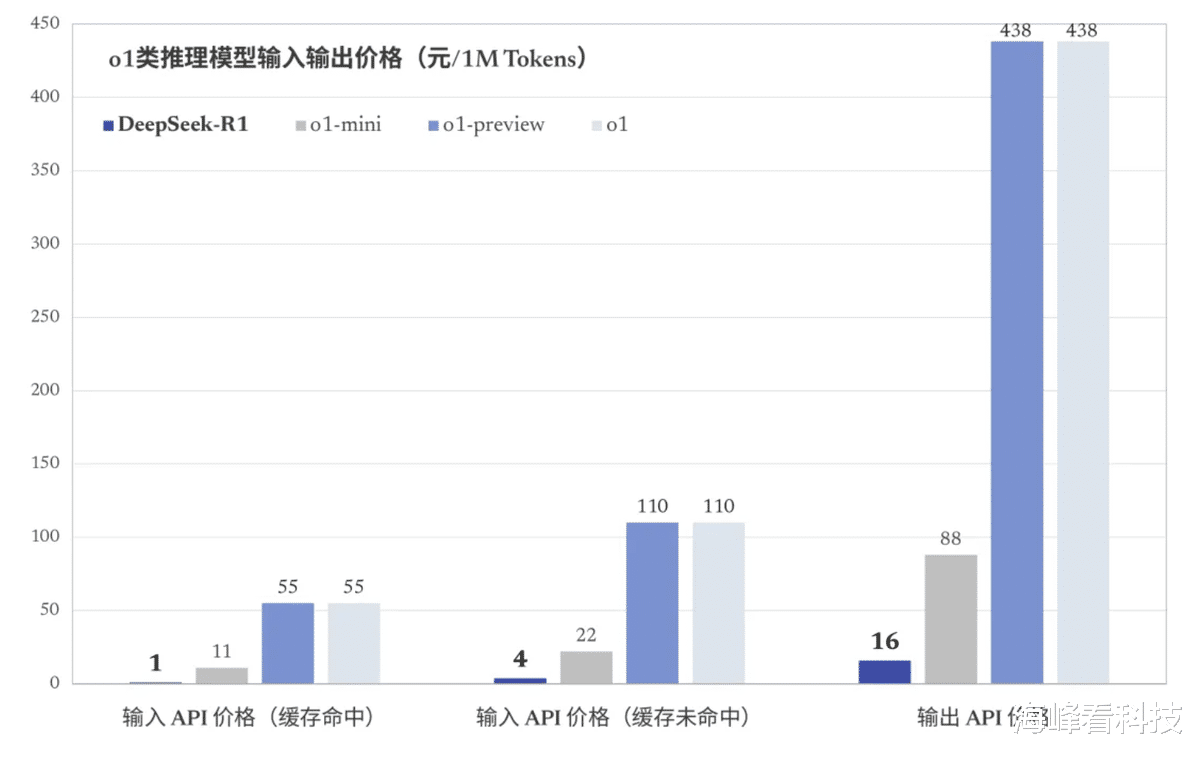
Task: Select the o1-preview bar in cache-hit group
Action: [288, 643]
